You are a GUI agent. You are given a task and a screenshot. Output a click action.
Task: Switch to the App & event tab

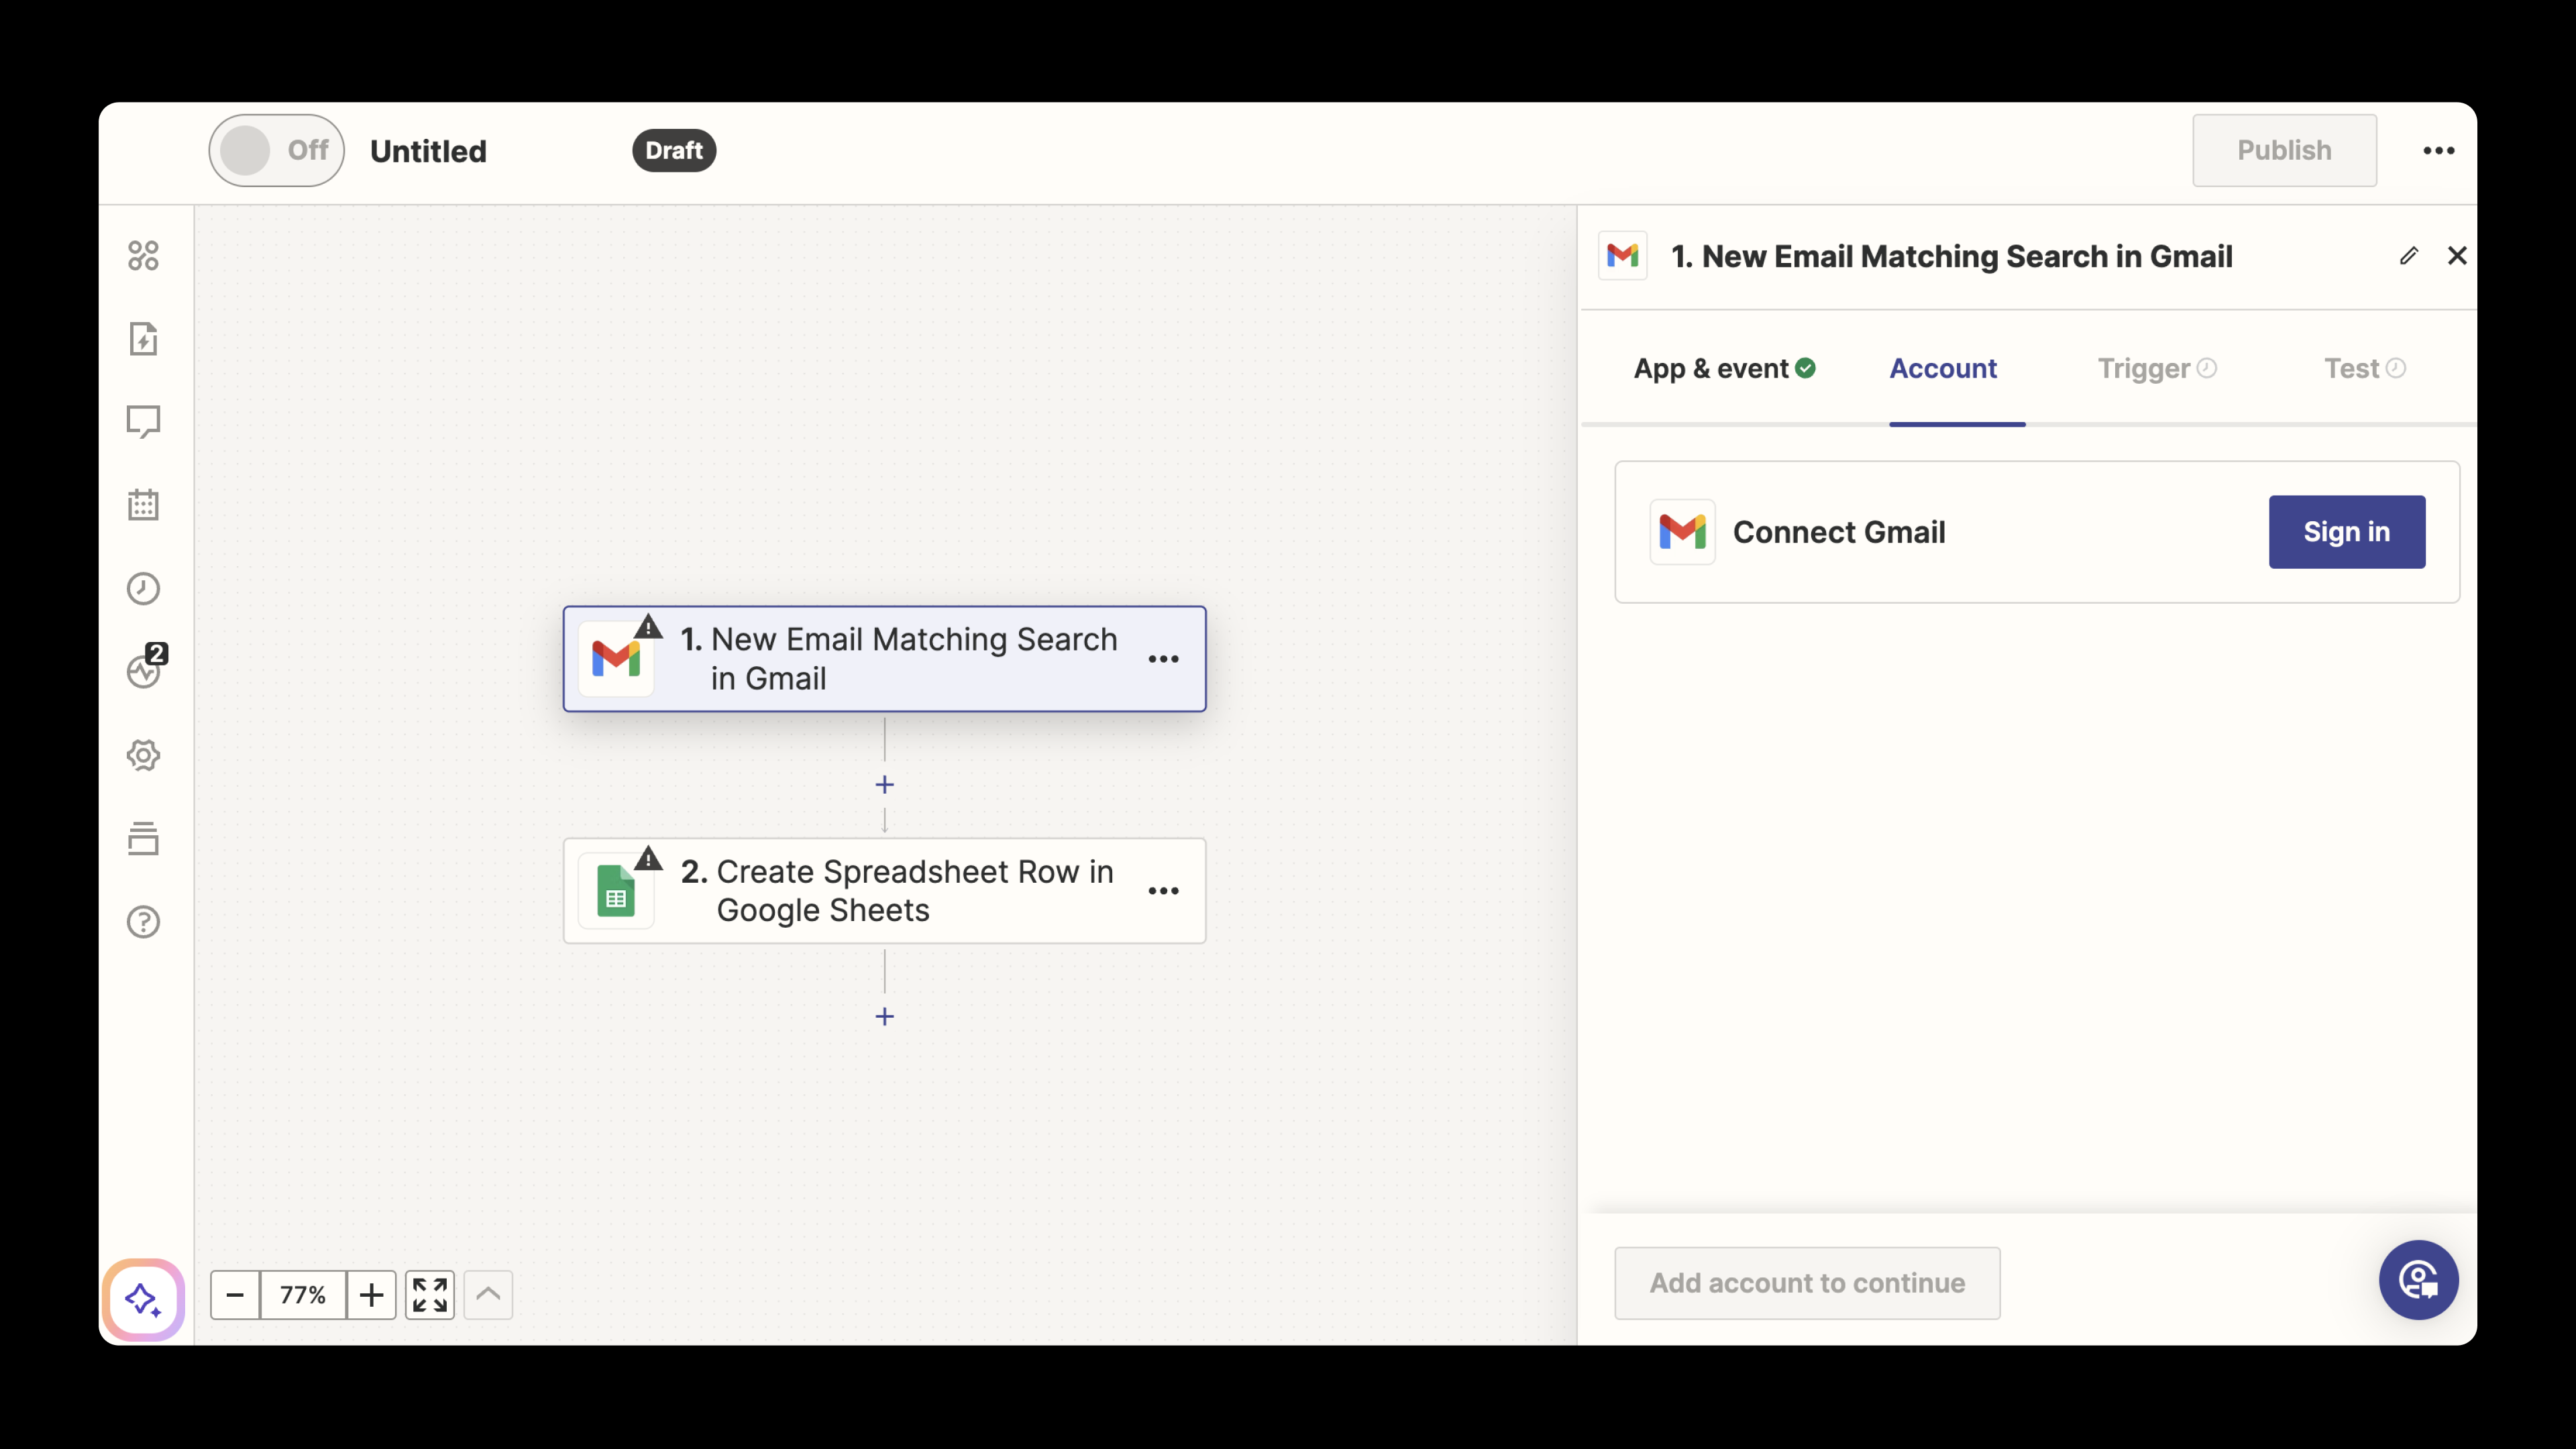1724,368
